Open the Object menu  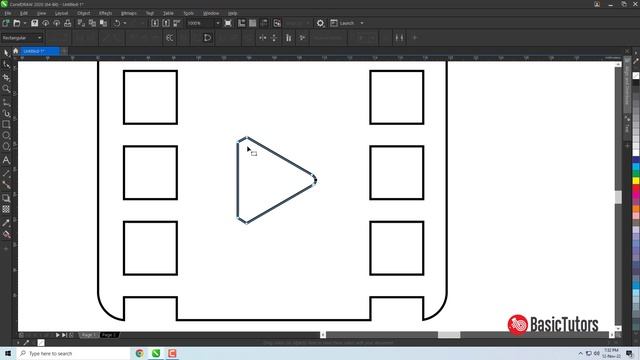point(83,13)
